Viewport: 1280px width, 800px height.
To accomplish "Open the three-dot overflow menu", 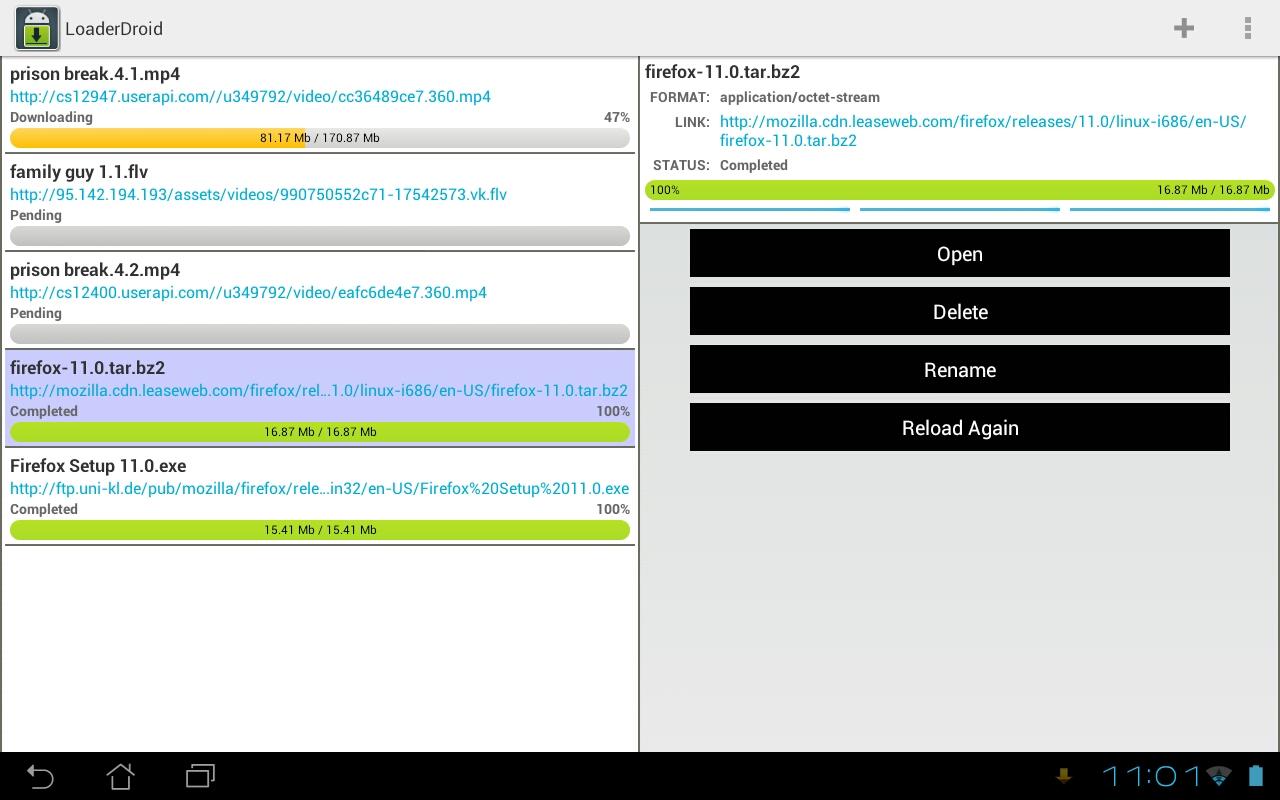I will (1247, 28).
